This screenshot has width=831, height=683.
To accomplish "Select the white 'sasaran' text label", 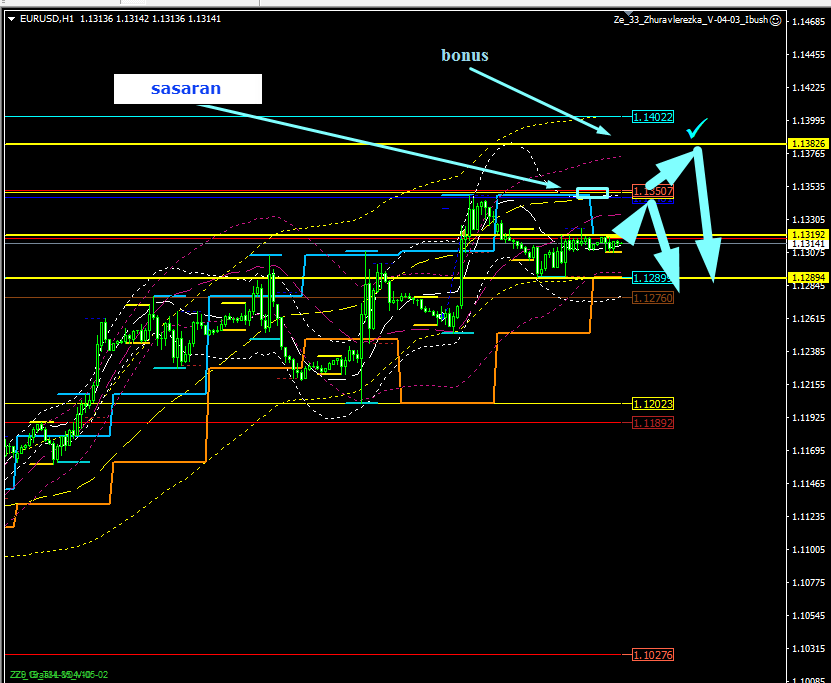I will pyautogui.click(x=187, y=89).
